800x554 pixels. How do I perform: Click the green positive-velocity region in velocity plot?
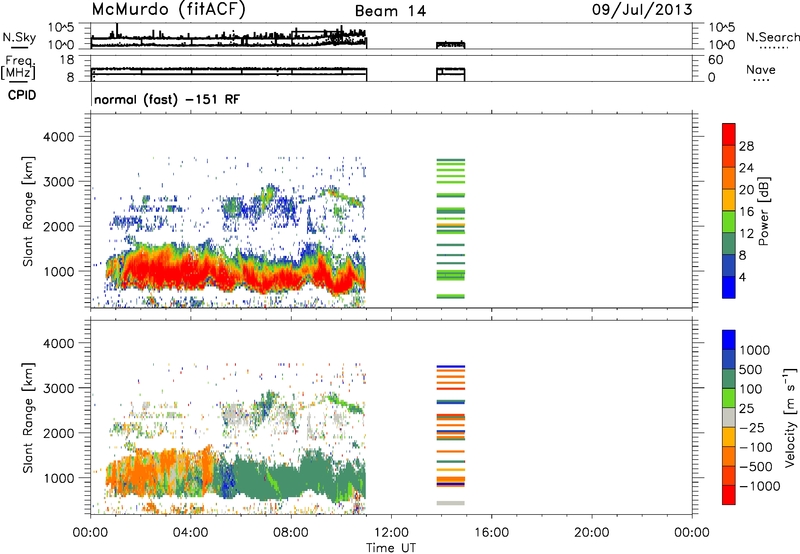coord(296,474)
